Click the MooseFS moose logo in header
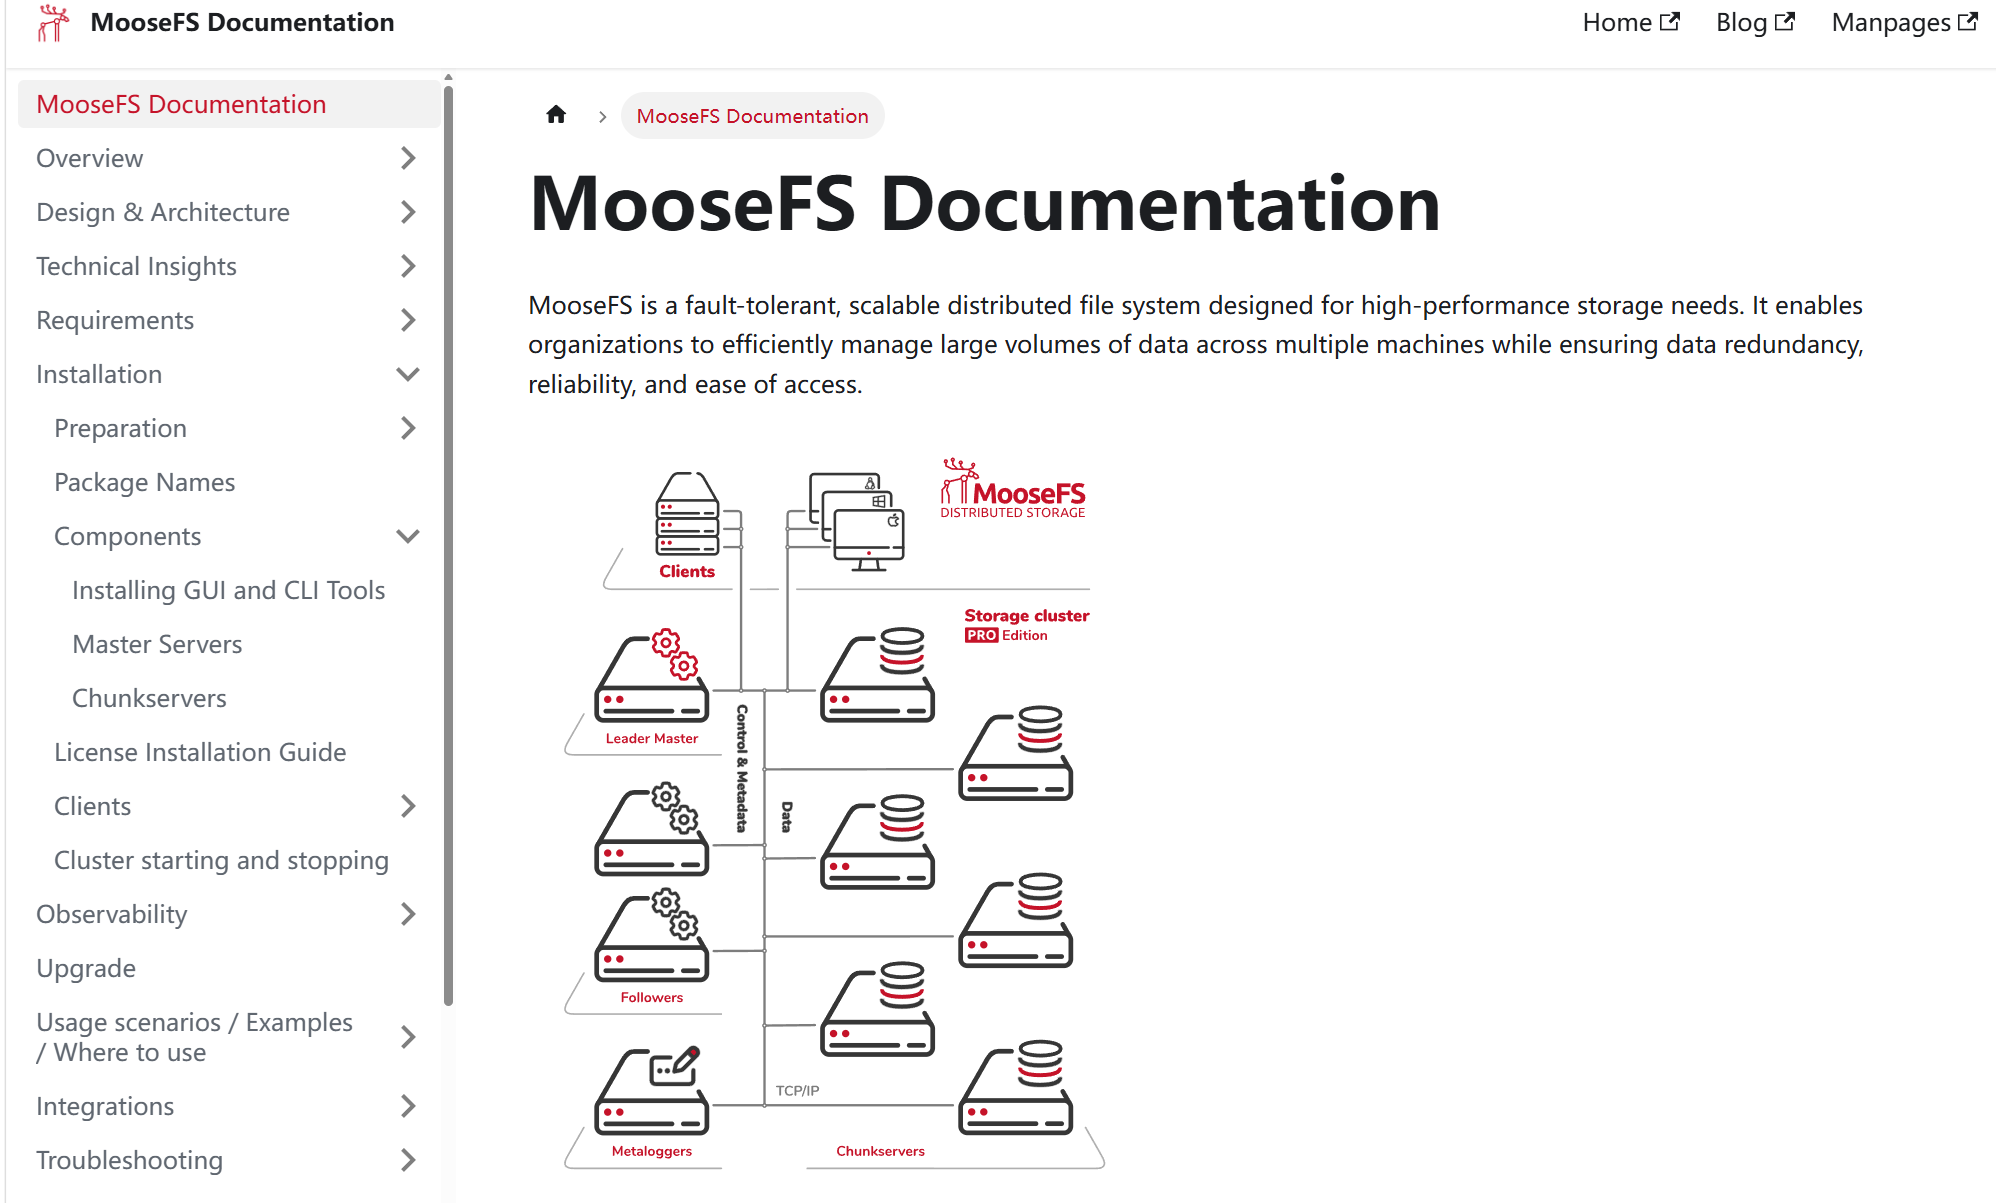This screenshot has width=1996, height=1203. [x=53, y=23]
